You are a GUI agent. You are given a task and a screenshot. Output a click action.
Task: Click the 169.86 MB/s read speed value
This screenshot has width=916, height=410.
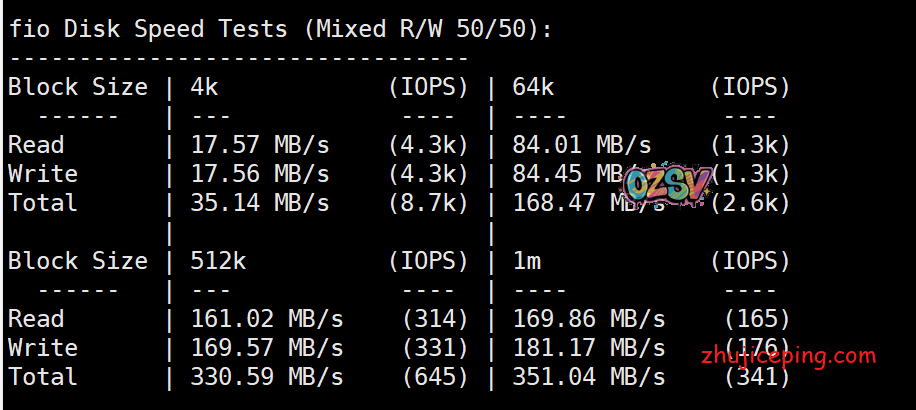click(x=588, y=319)
